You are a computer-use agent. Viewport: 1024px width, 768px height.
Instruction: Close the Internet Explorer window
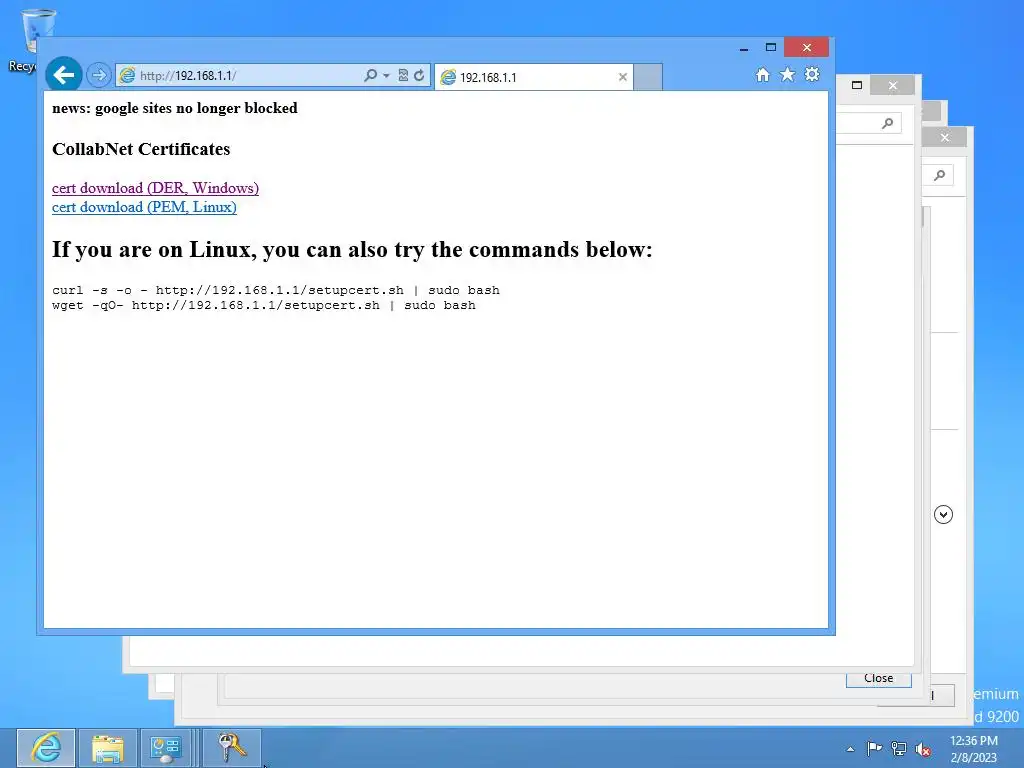click(x=807, y=48)
